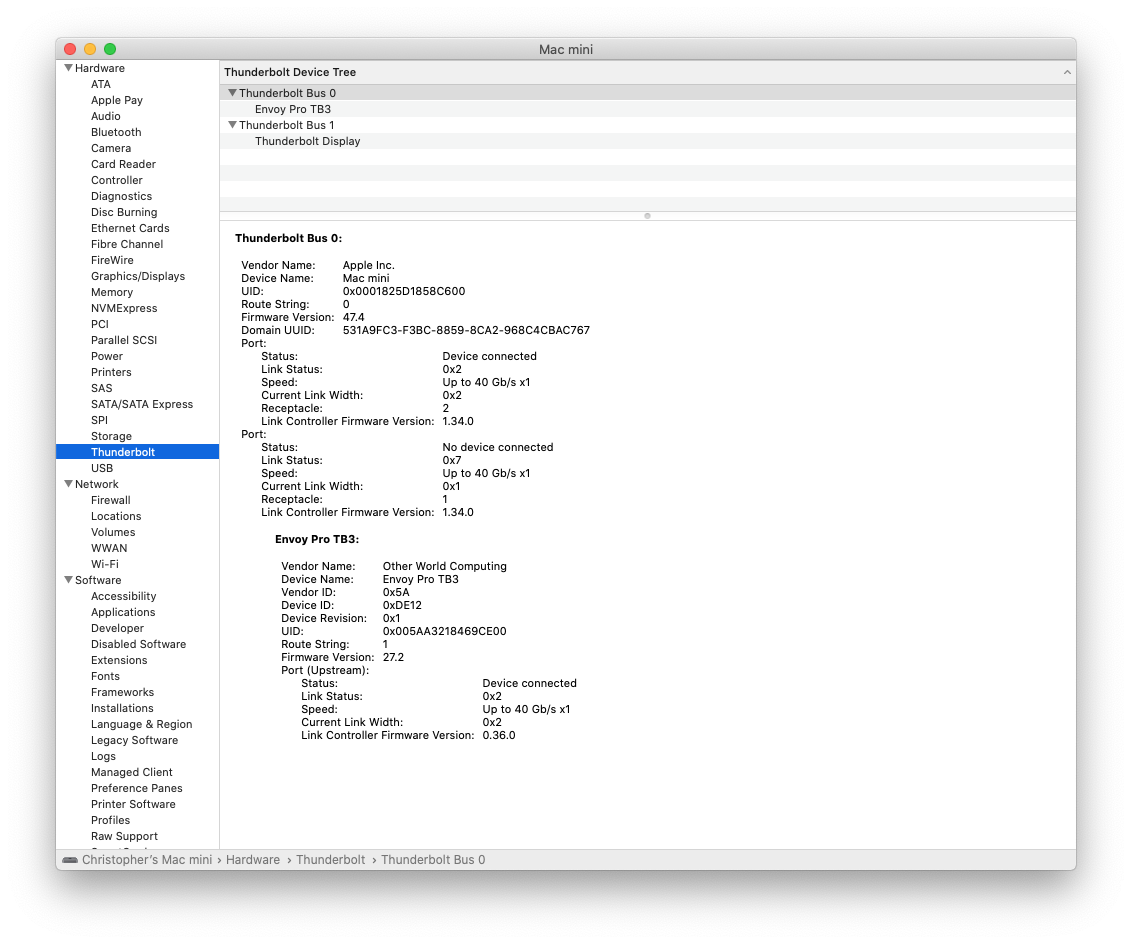This screenshot has width=1132, height=944.
Task: Open Logs under Software
Action: click(x=103, y=756)
